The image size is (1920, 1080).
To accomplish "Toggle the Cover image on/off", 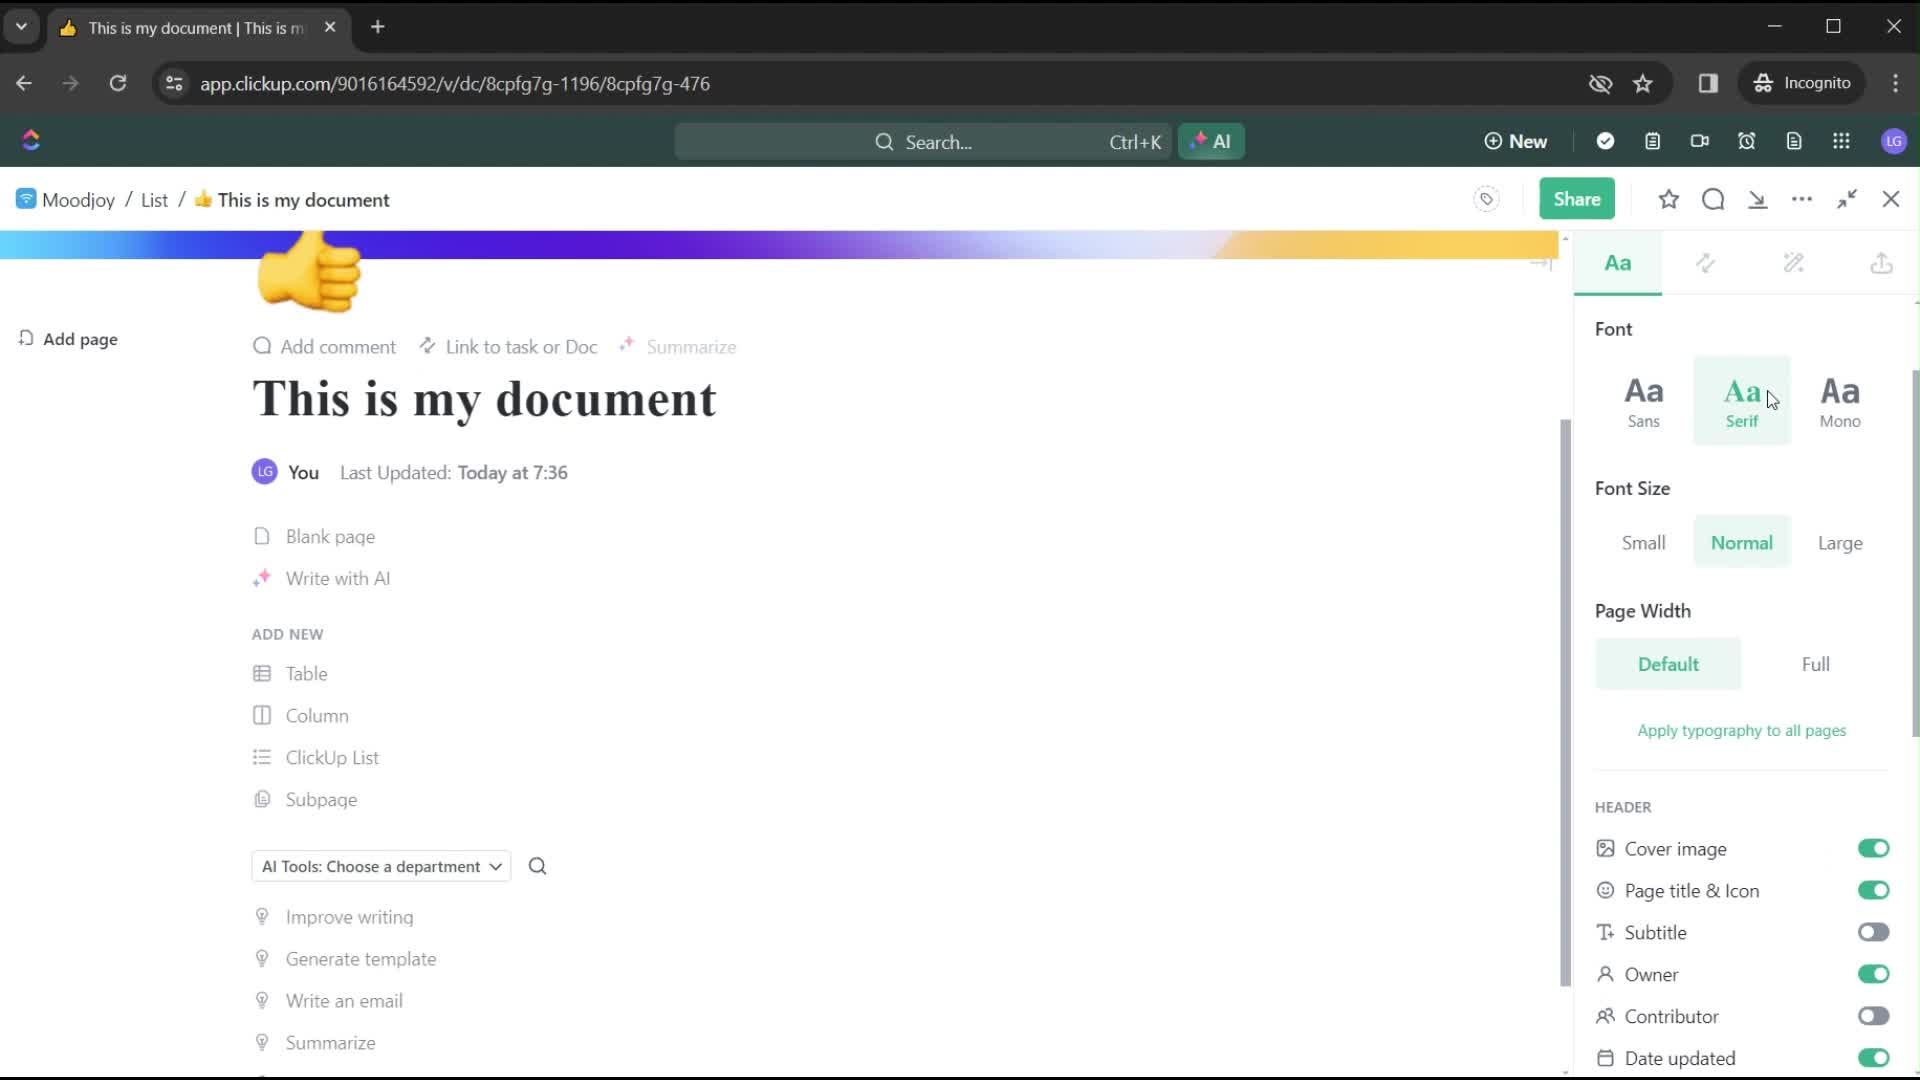I will [x=1874, y=848].
